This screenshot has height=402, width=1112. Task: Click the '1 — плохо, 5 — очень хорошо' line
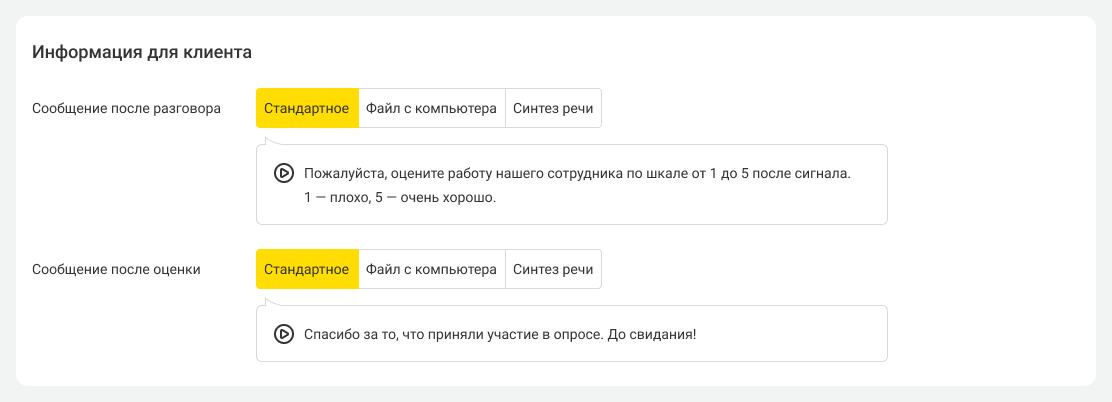400,198
